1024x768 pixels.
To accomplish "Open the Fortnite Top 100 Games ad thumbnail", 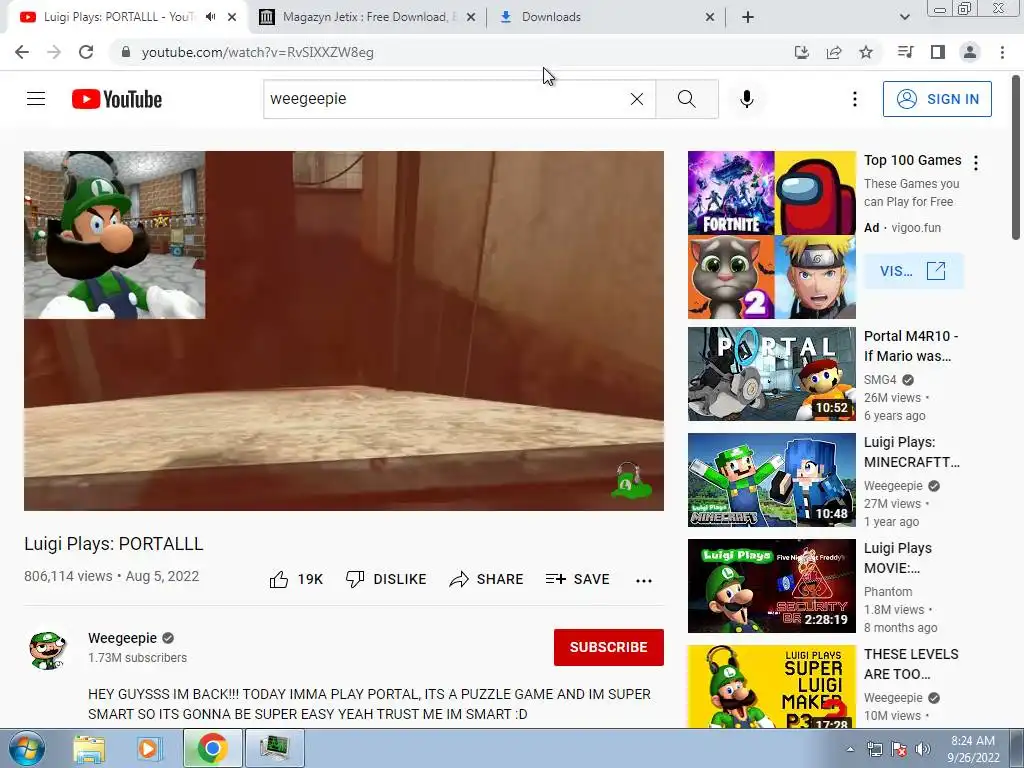I will (x=772, y=235).
